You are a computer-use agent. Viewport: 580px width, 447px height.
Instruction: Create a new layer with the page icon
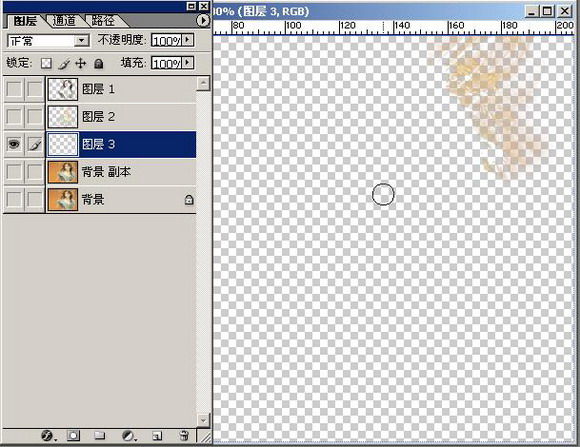pyautogui.click(x=157, y=436)
